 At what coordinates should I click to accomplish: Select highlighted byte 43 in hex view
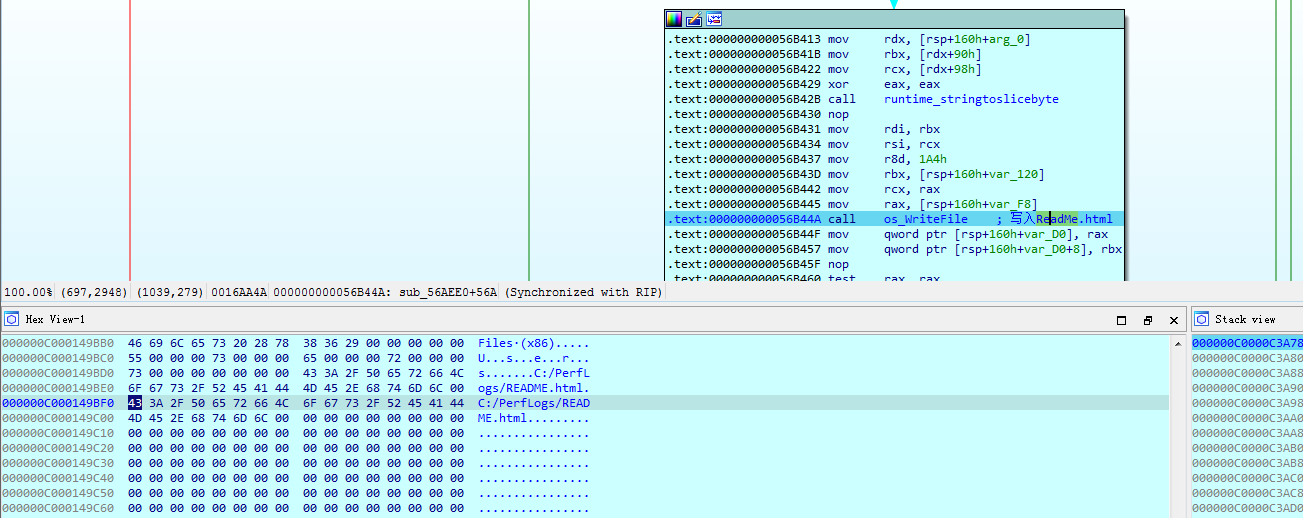coord(135,402)
